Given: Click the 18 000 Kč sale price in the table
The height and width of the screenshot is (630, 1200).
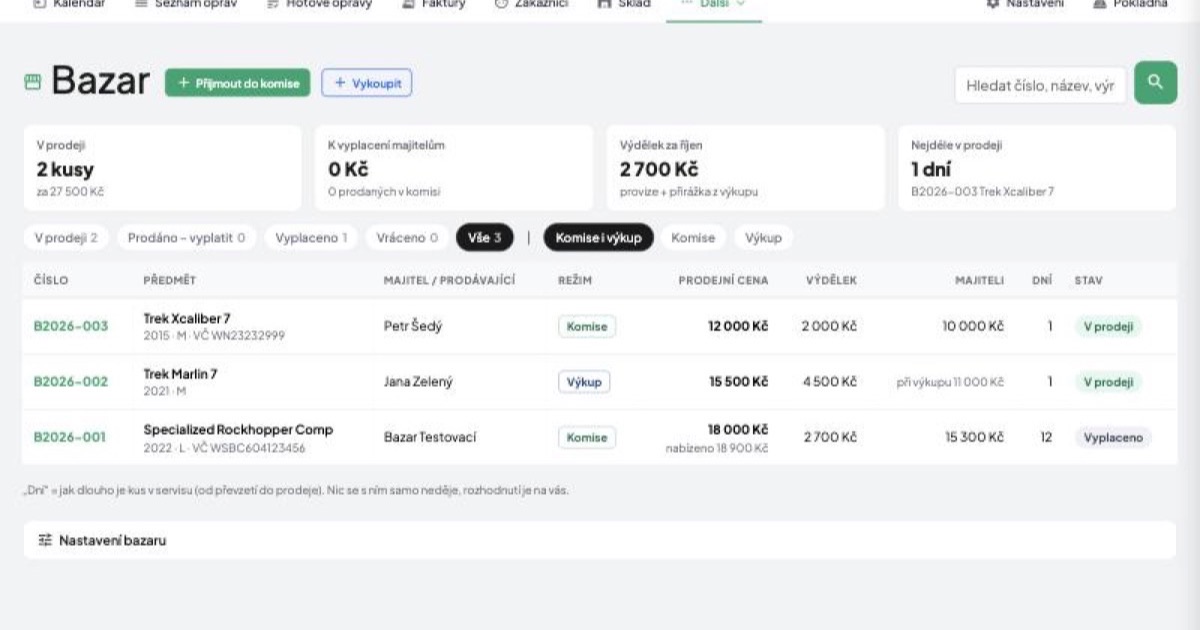Looking at the screenshot, I should click(738, 429).
